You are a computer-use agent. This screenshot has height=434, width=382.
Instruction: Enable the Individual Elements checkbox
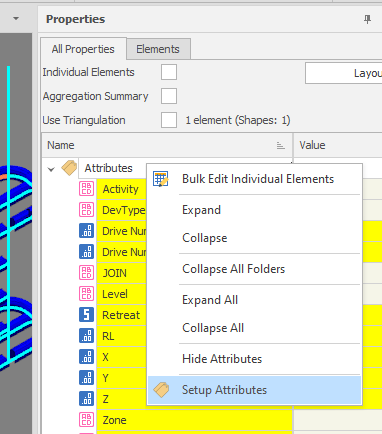[169, 72]
